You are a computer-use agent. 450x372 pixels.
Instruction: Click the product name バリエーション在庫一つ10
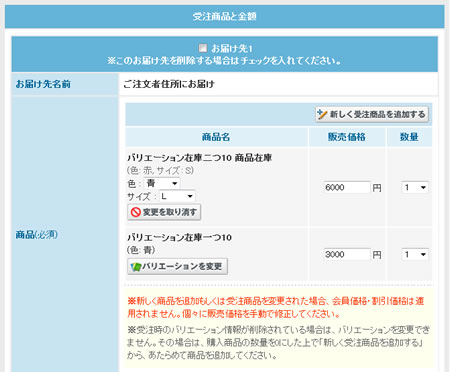179,237
